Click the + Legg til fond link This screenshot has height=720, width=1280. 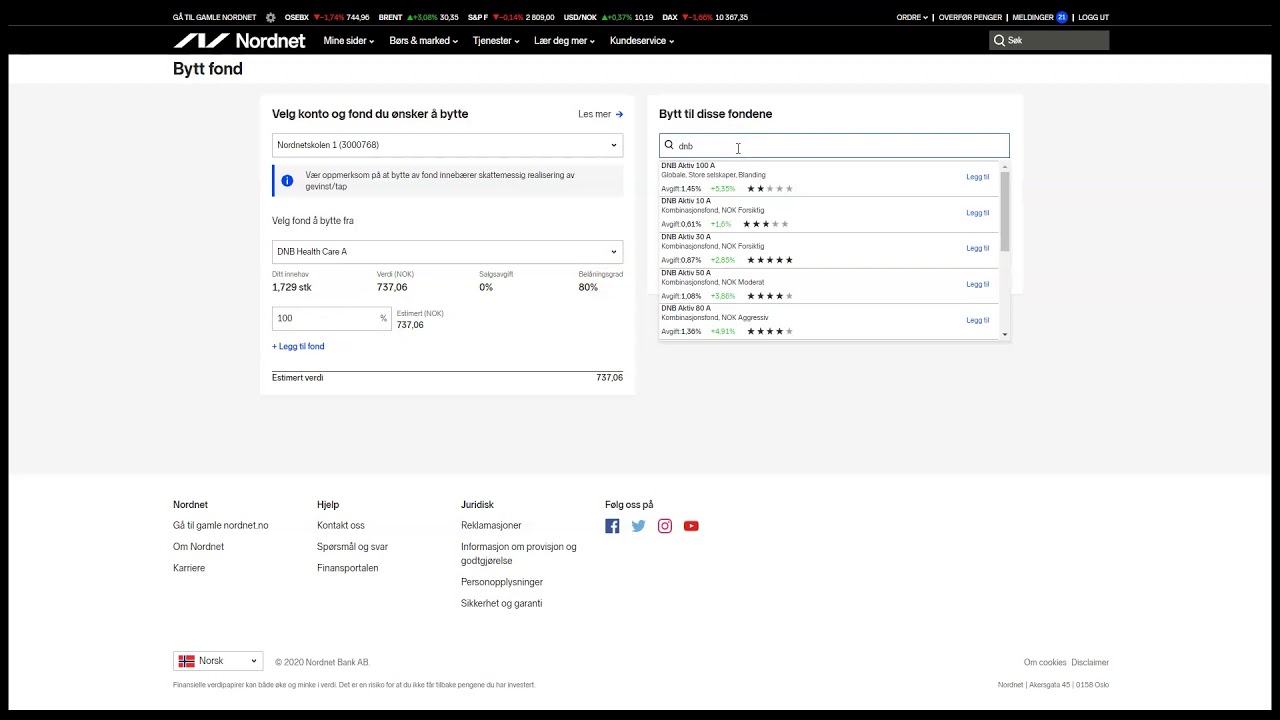point(298,346)
